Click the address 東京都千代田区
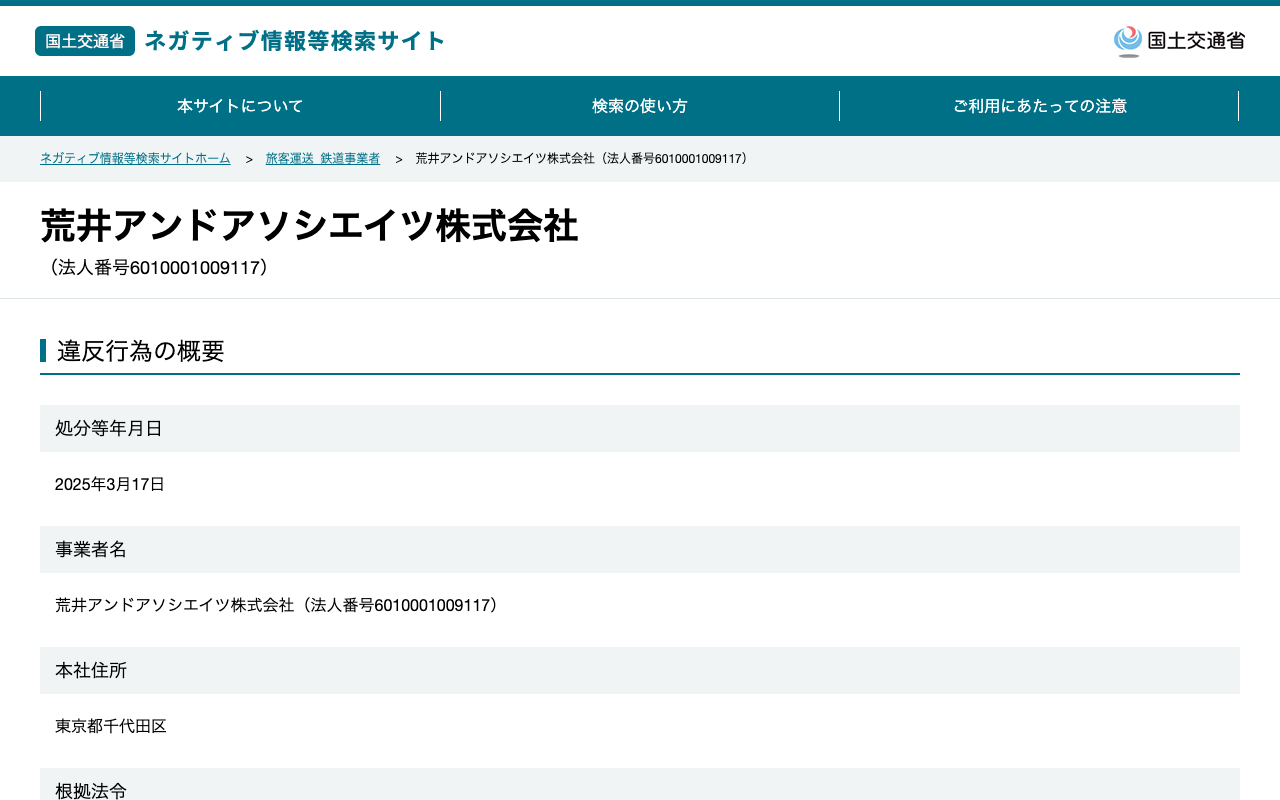 111,727
